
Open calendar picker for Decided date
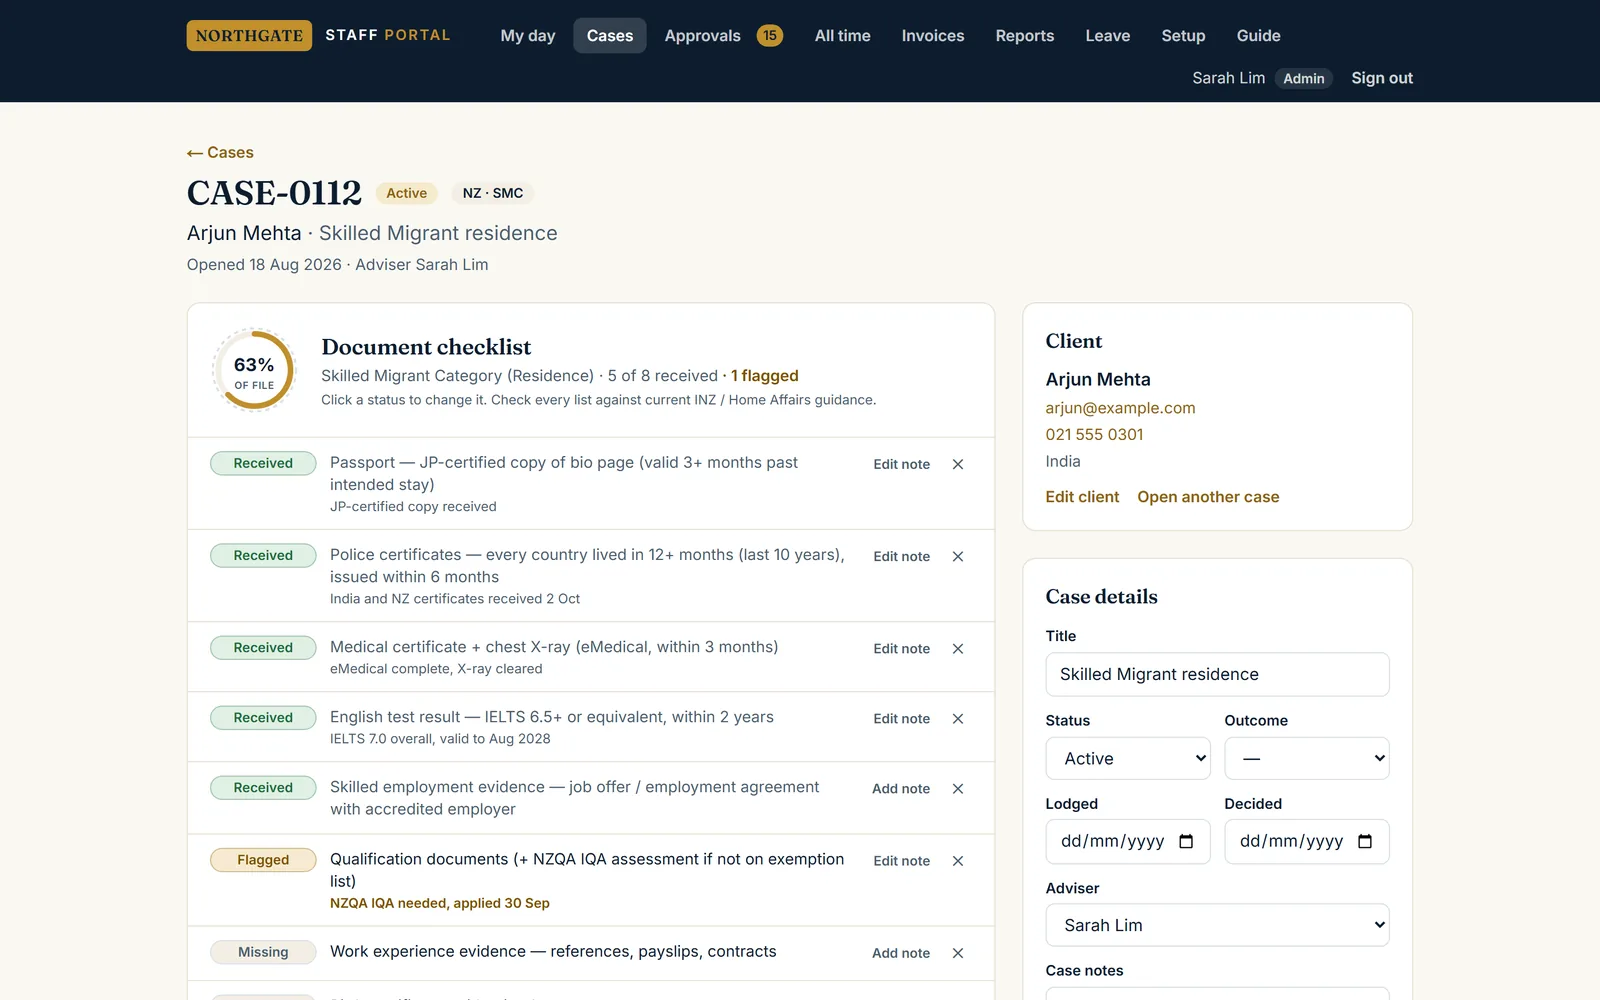click(x=1365, y=841)
